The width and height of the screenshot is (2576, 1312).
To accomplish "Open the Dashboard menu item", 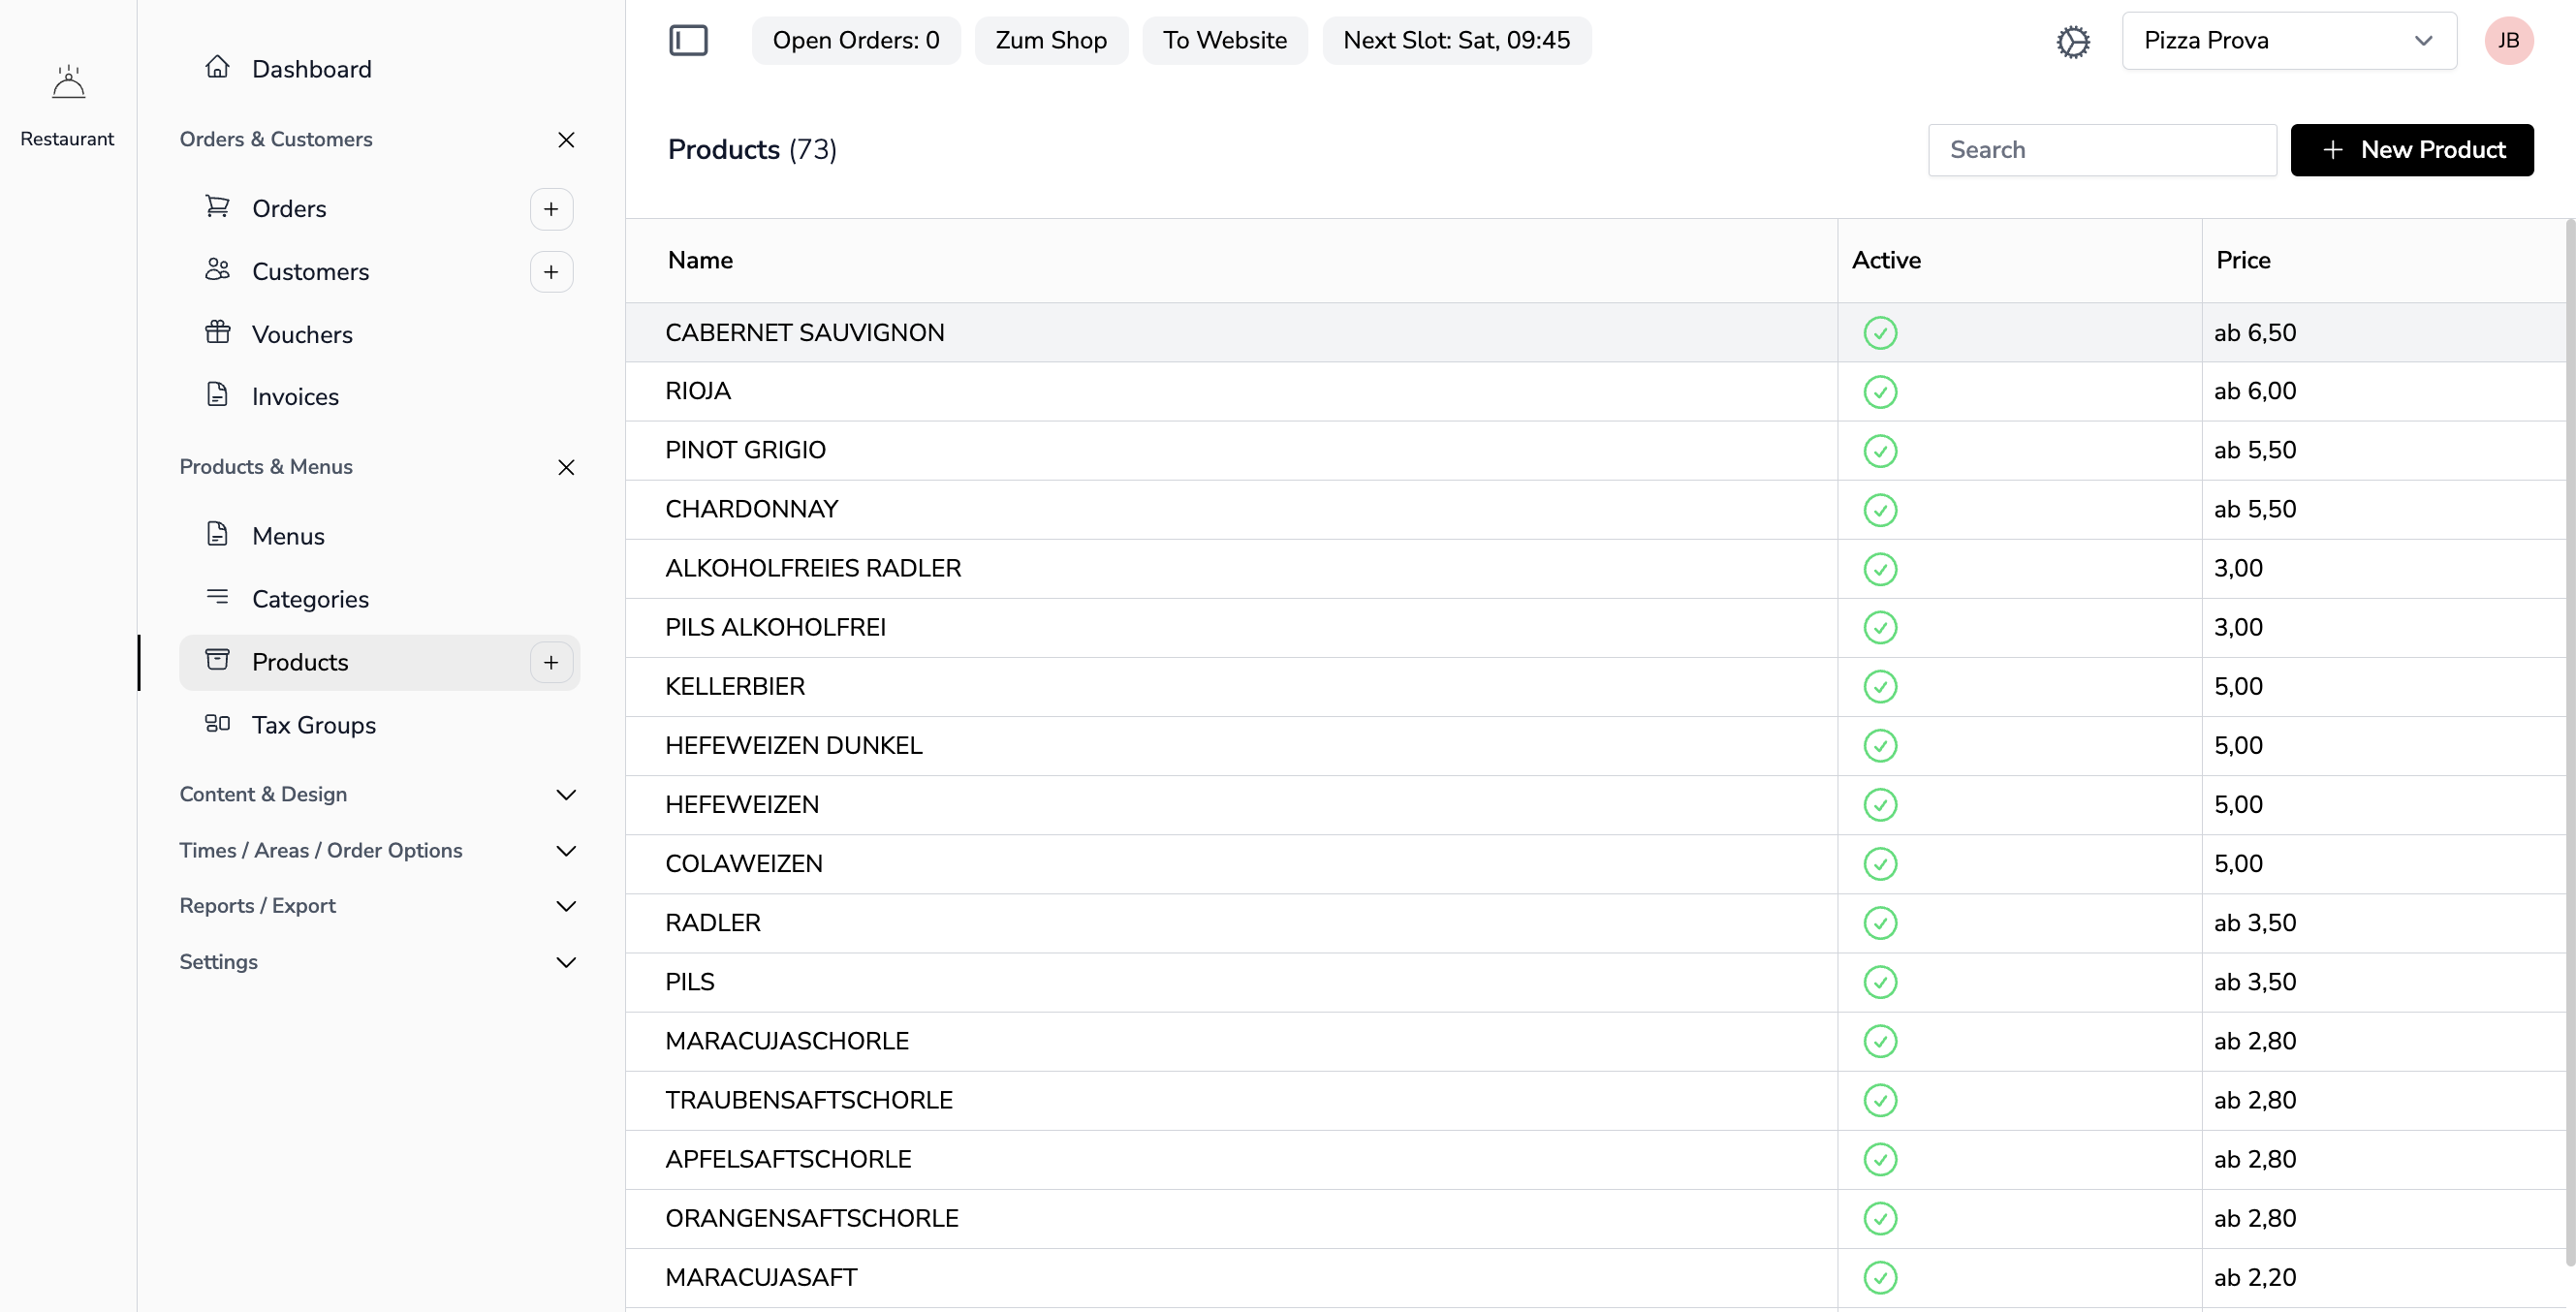I will (x=312, y=68).
